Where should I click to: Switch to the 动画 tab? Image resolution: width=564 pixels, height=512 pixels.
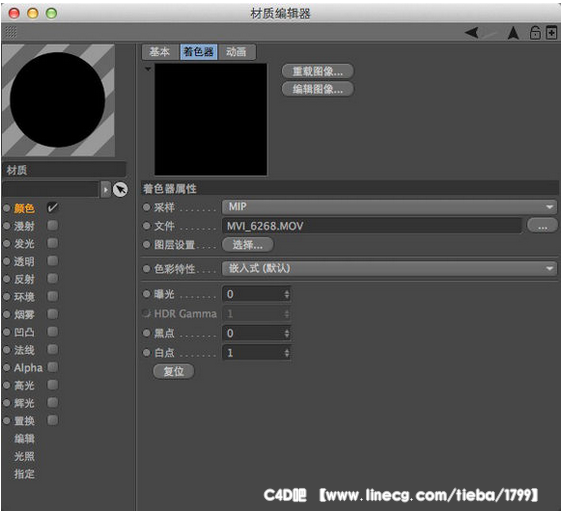pyautogui.click(x=236, y=52)
